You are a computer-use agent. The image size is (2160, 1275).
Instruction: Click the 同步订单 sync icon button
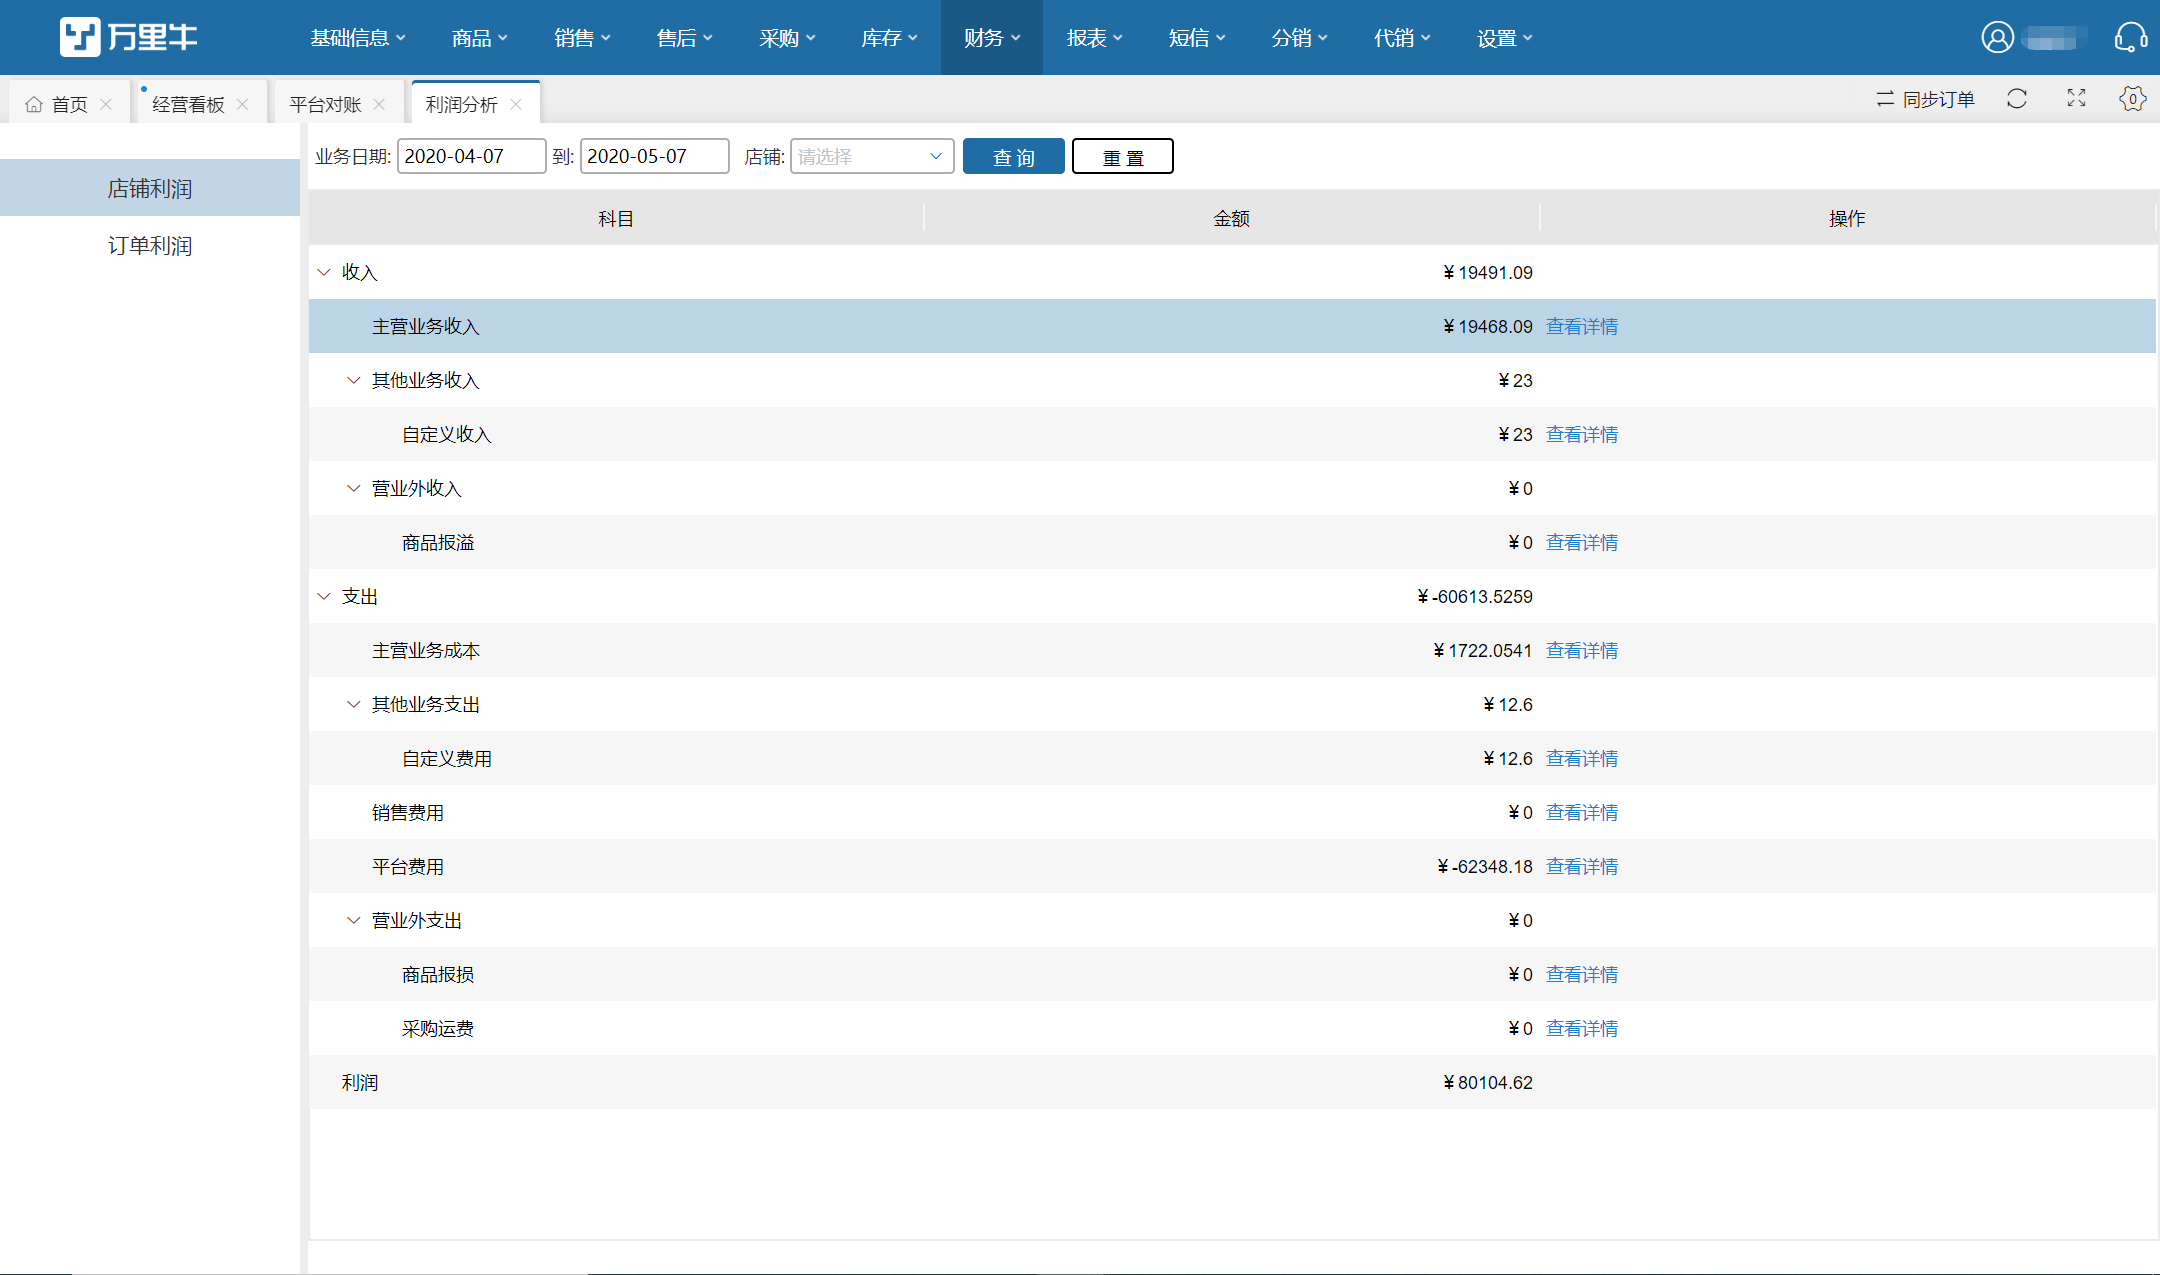[x=1925, y=99]
